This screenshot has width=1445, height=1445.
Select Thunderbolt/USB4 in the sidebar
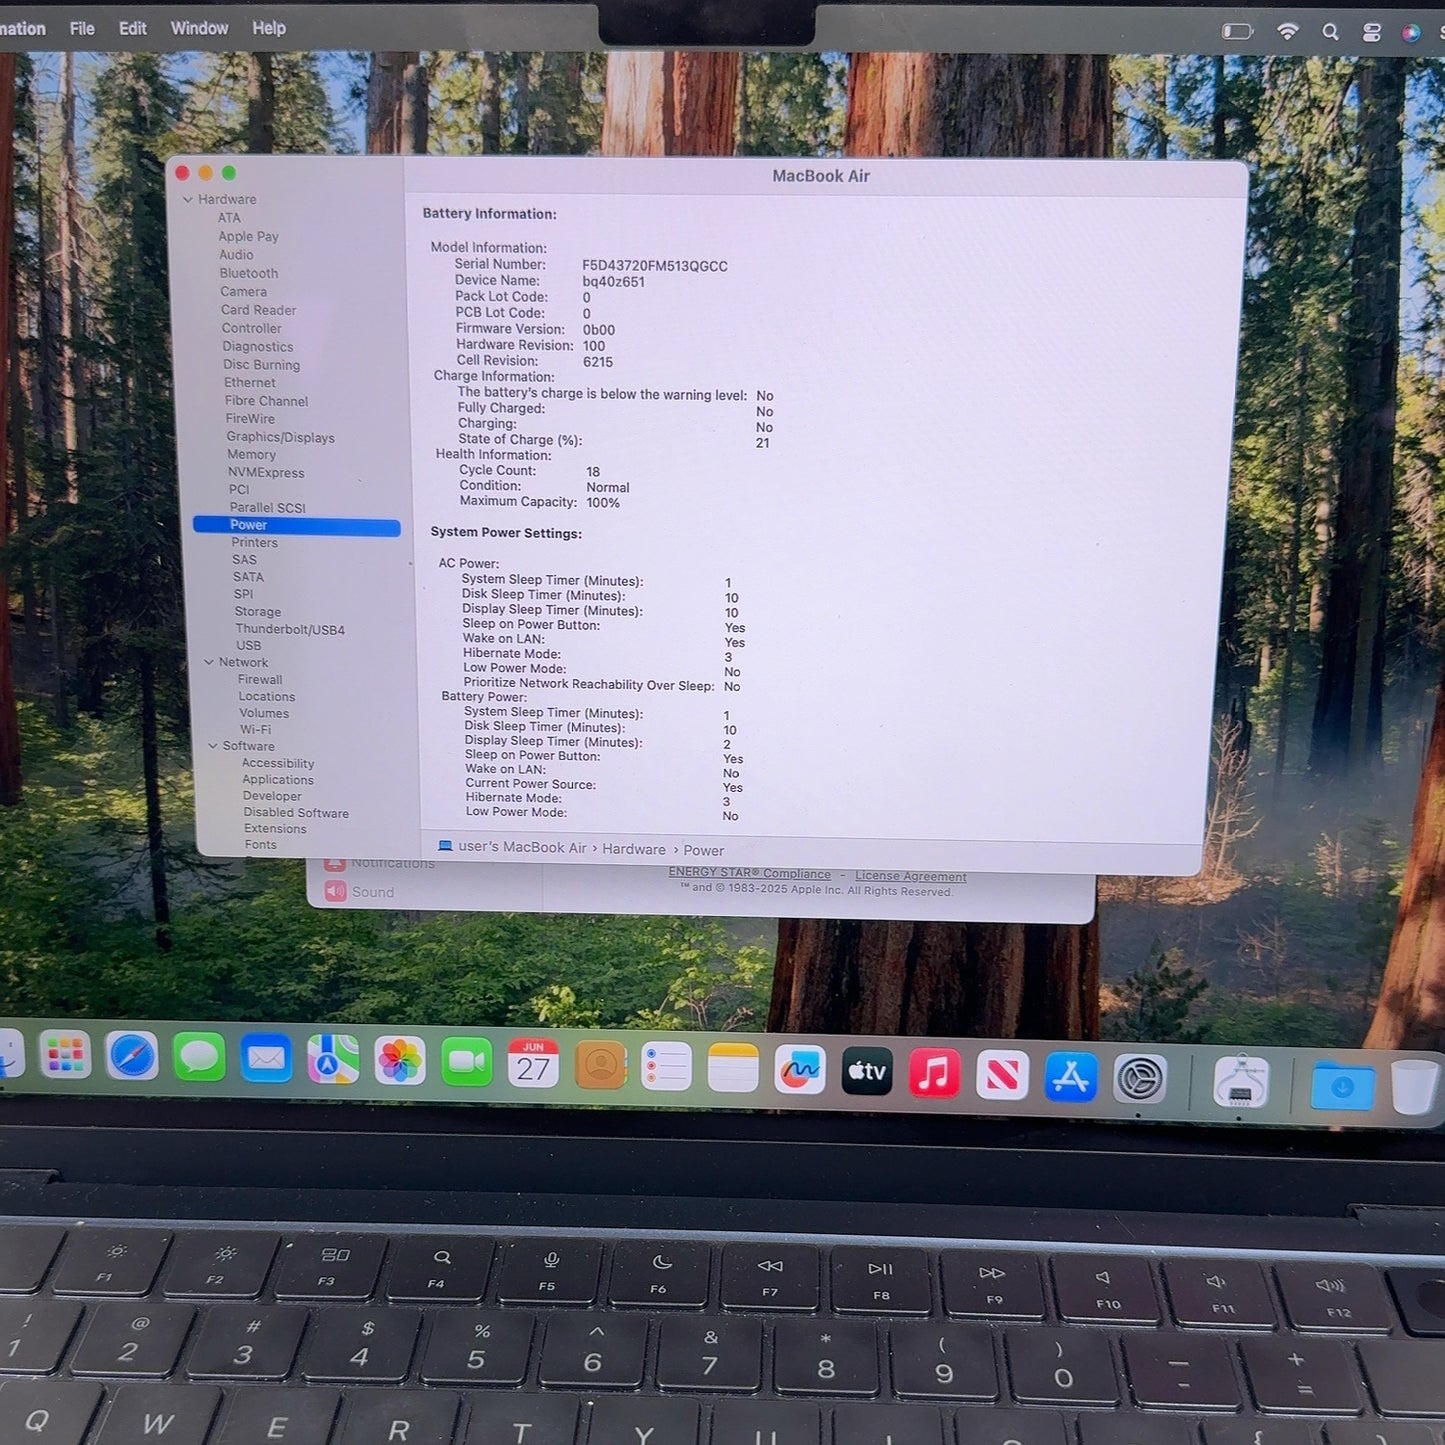290,629
